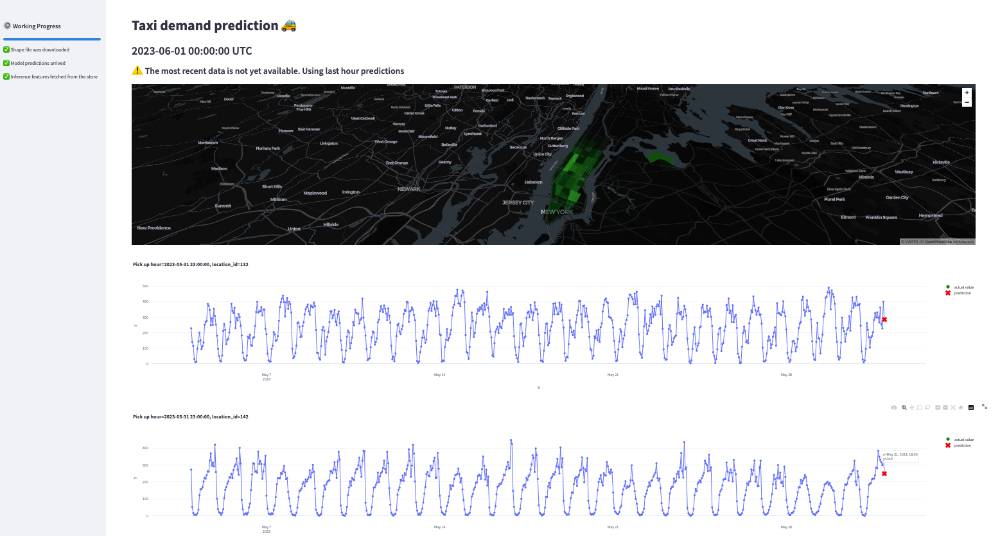The image size is (1000, 536).
Task: Toggle 'prediction' trace in second chart legend
Action: pyautogui.click(x=959, y=445)
